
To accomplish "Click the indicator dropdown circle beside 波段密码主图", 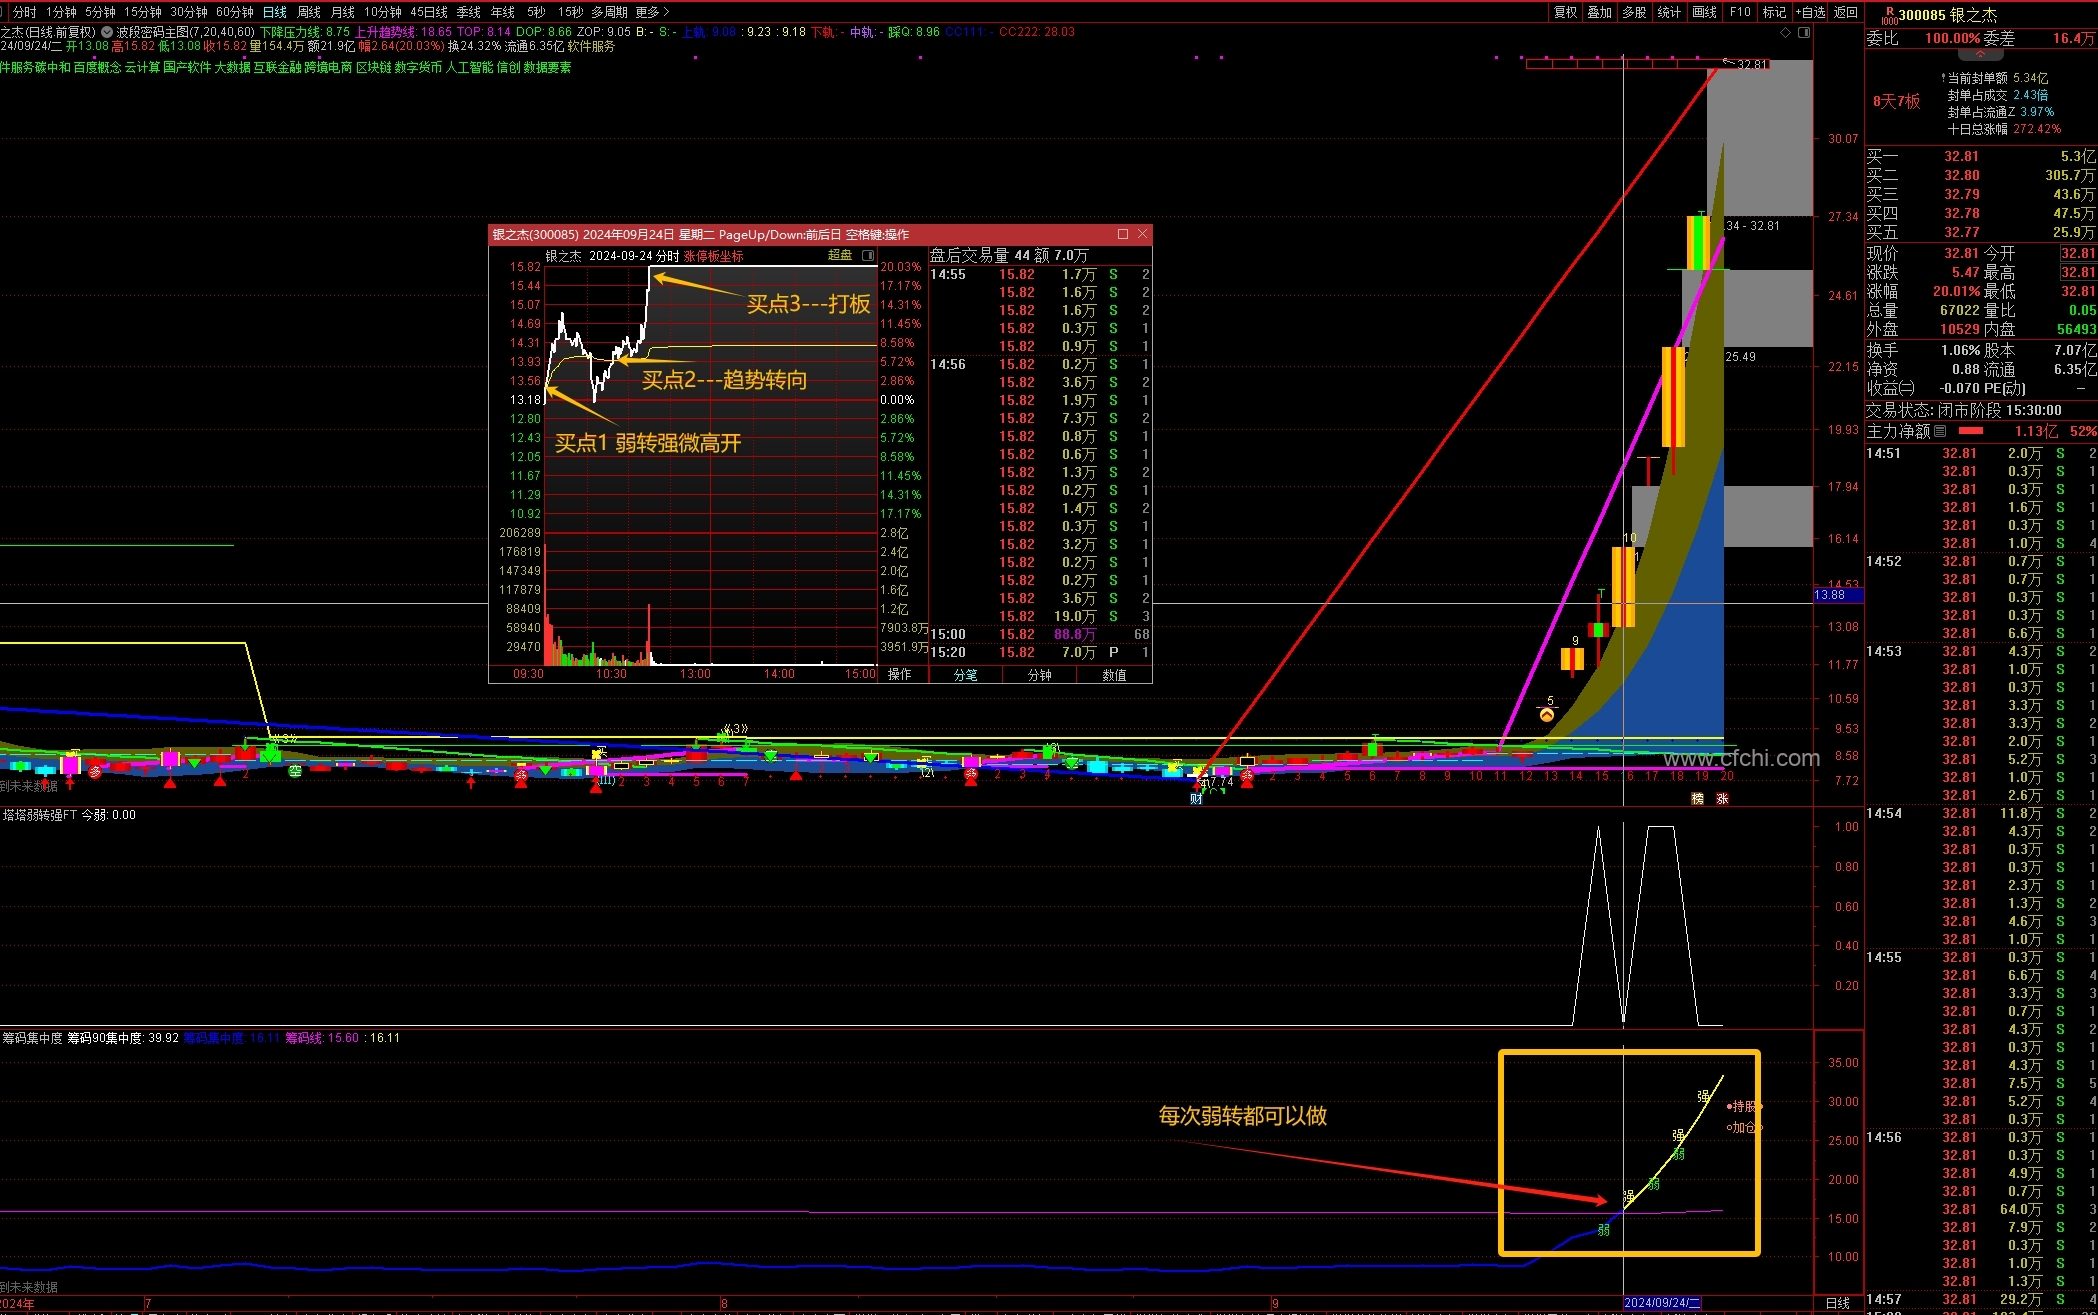I will tap(107, 32).
